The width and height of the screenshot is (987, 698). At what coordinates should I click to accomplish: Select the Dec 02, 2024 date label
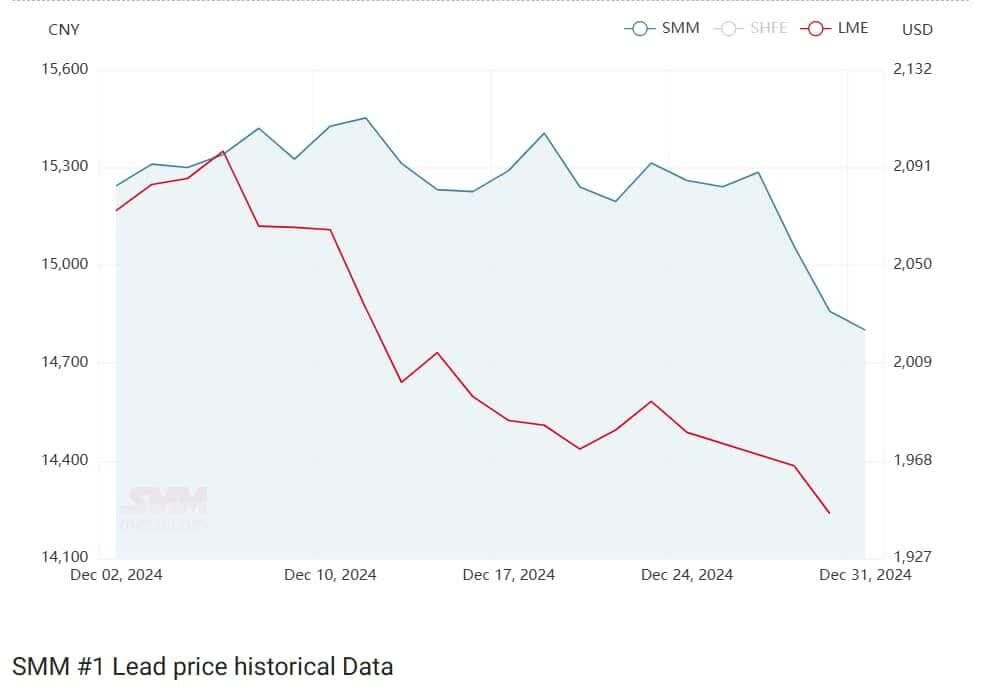tap(116, 575)
